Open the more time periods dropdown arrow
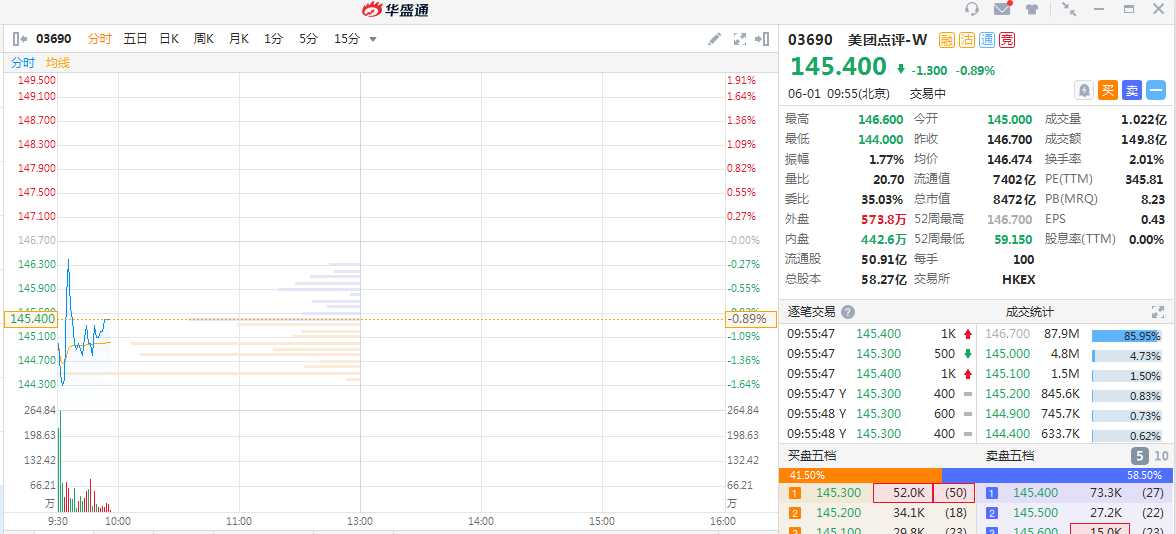 coord(374,39)
